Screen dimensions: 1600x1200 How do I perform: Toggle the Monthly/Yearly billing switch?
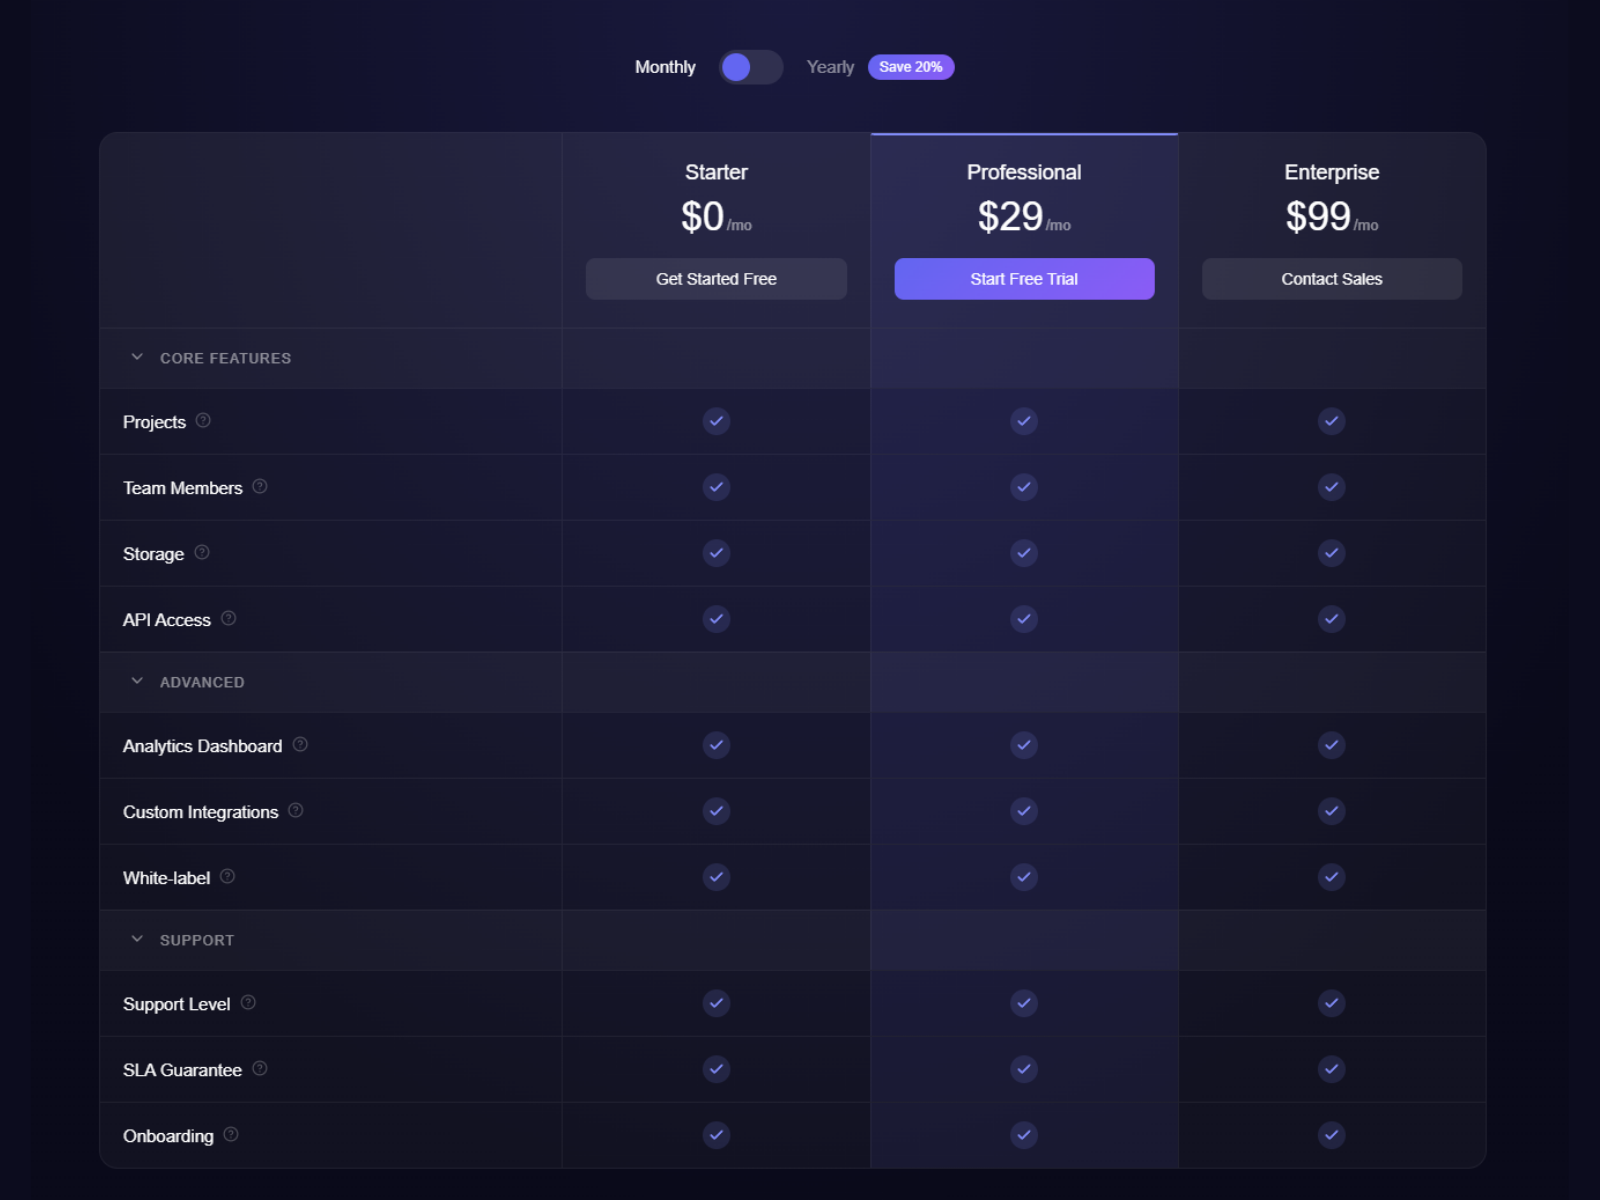pos(750,67)
